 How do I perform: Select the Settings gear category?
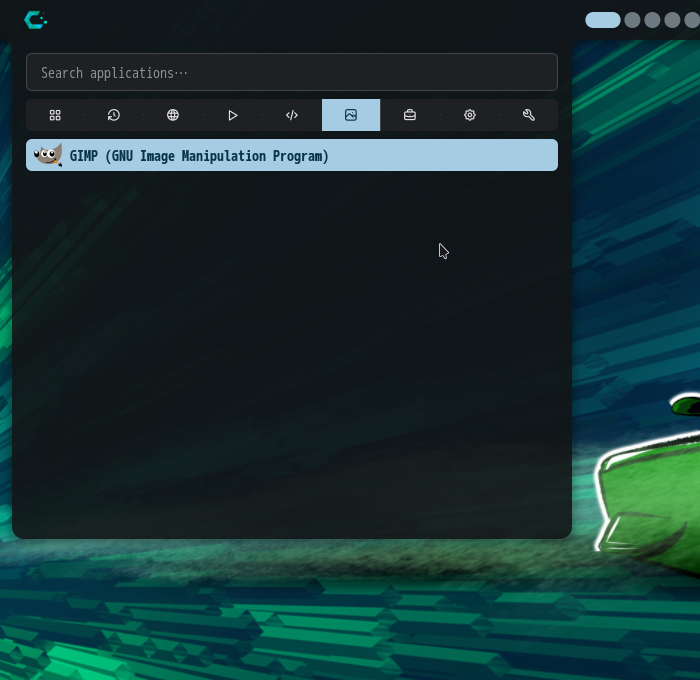(x=469, y=115)
